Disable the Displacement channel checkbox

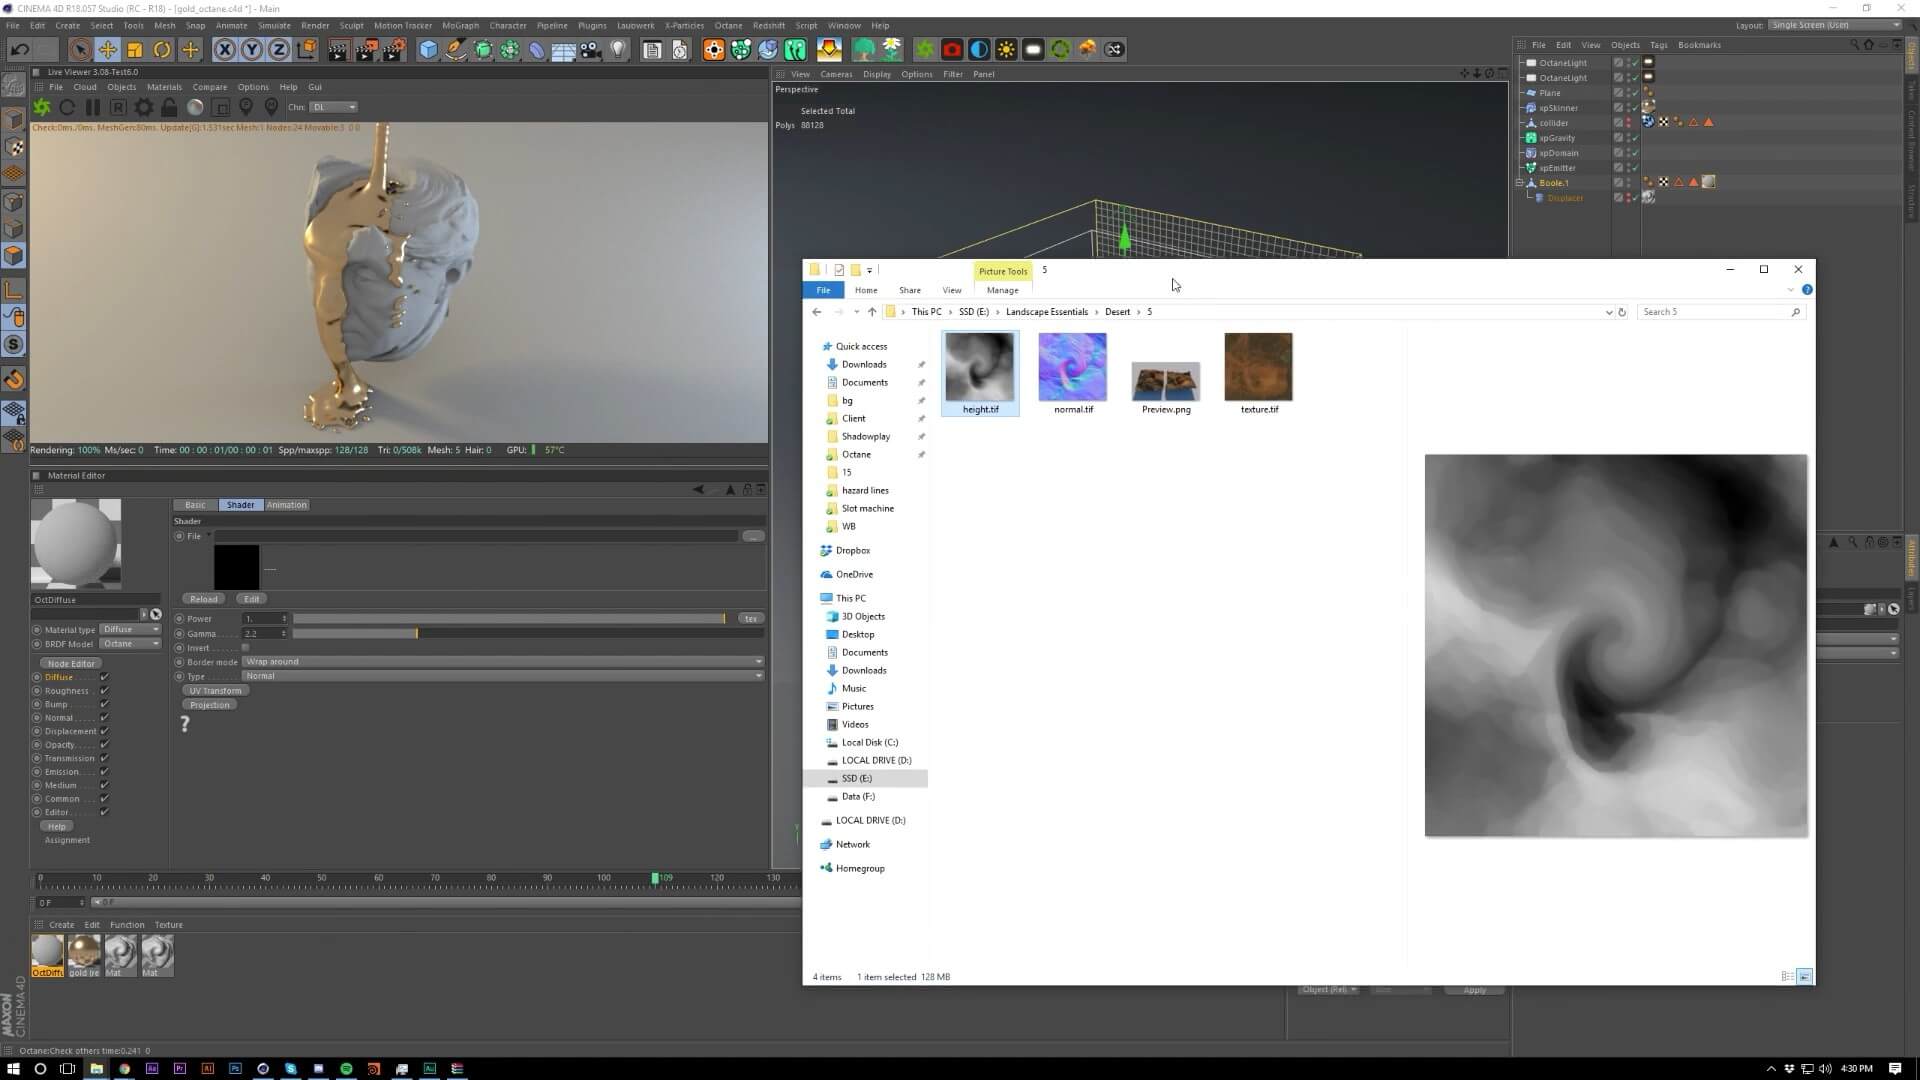(x=104, y=731)
